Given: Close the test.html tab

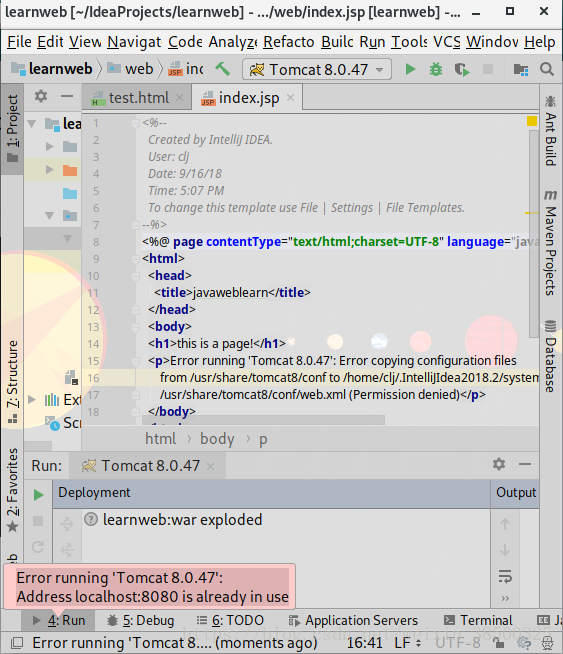Looking at the screenshot, I should tap(179, 98).
